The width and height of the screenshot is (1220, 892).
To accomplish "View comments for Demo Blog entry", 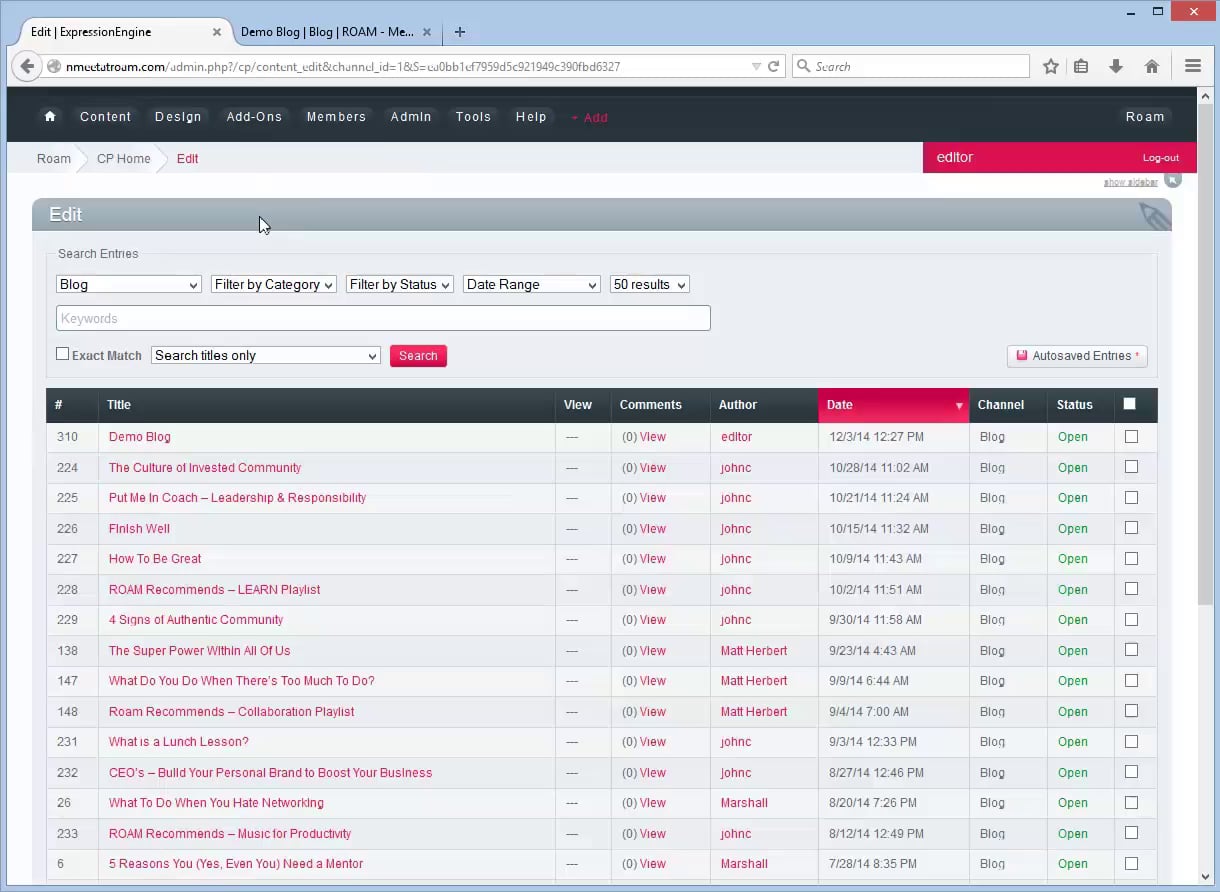I will (x=653, y=437).
